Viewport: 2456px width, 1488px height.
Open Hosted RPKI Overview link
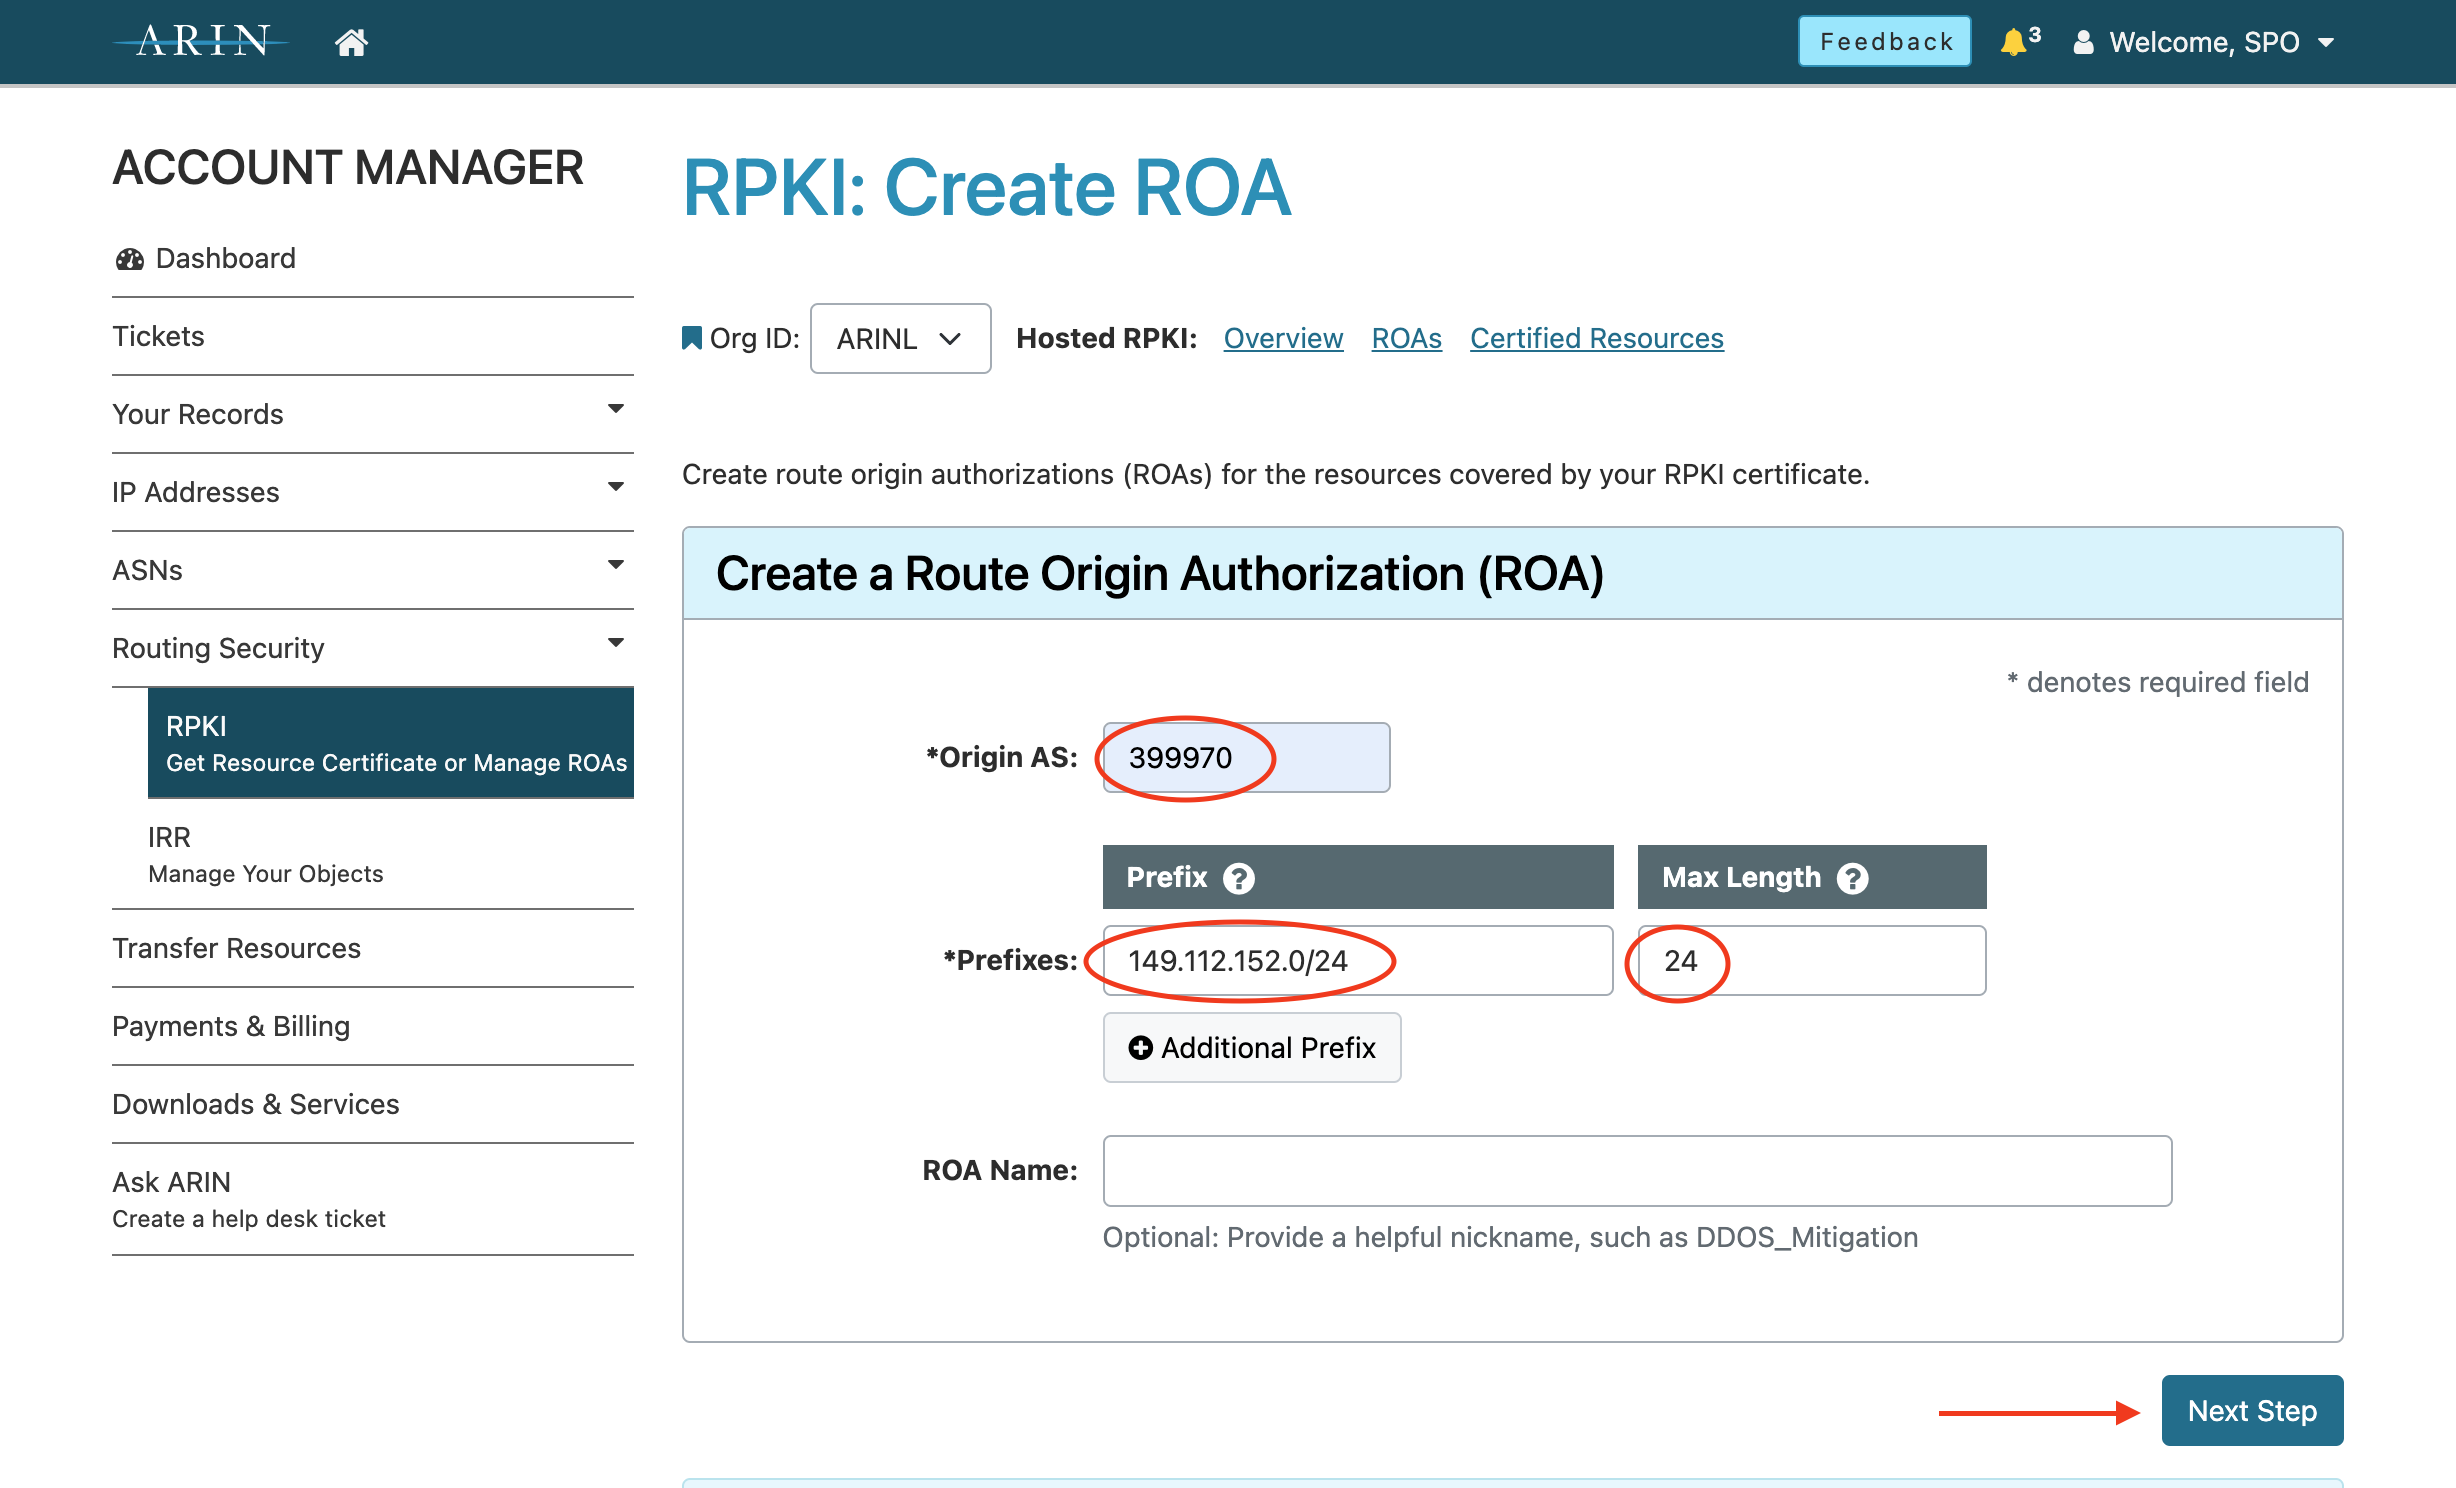click(x=1283, y=338)
